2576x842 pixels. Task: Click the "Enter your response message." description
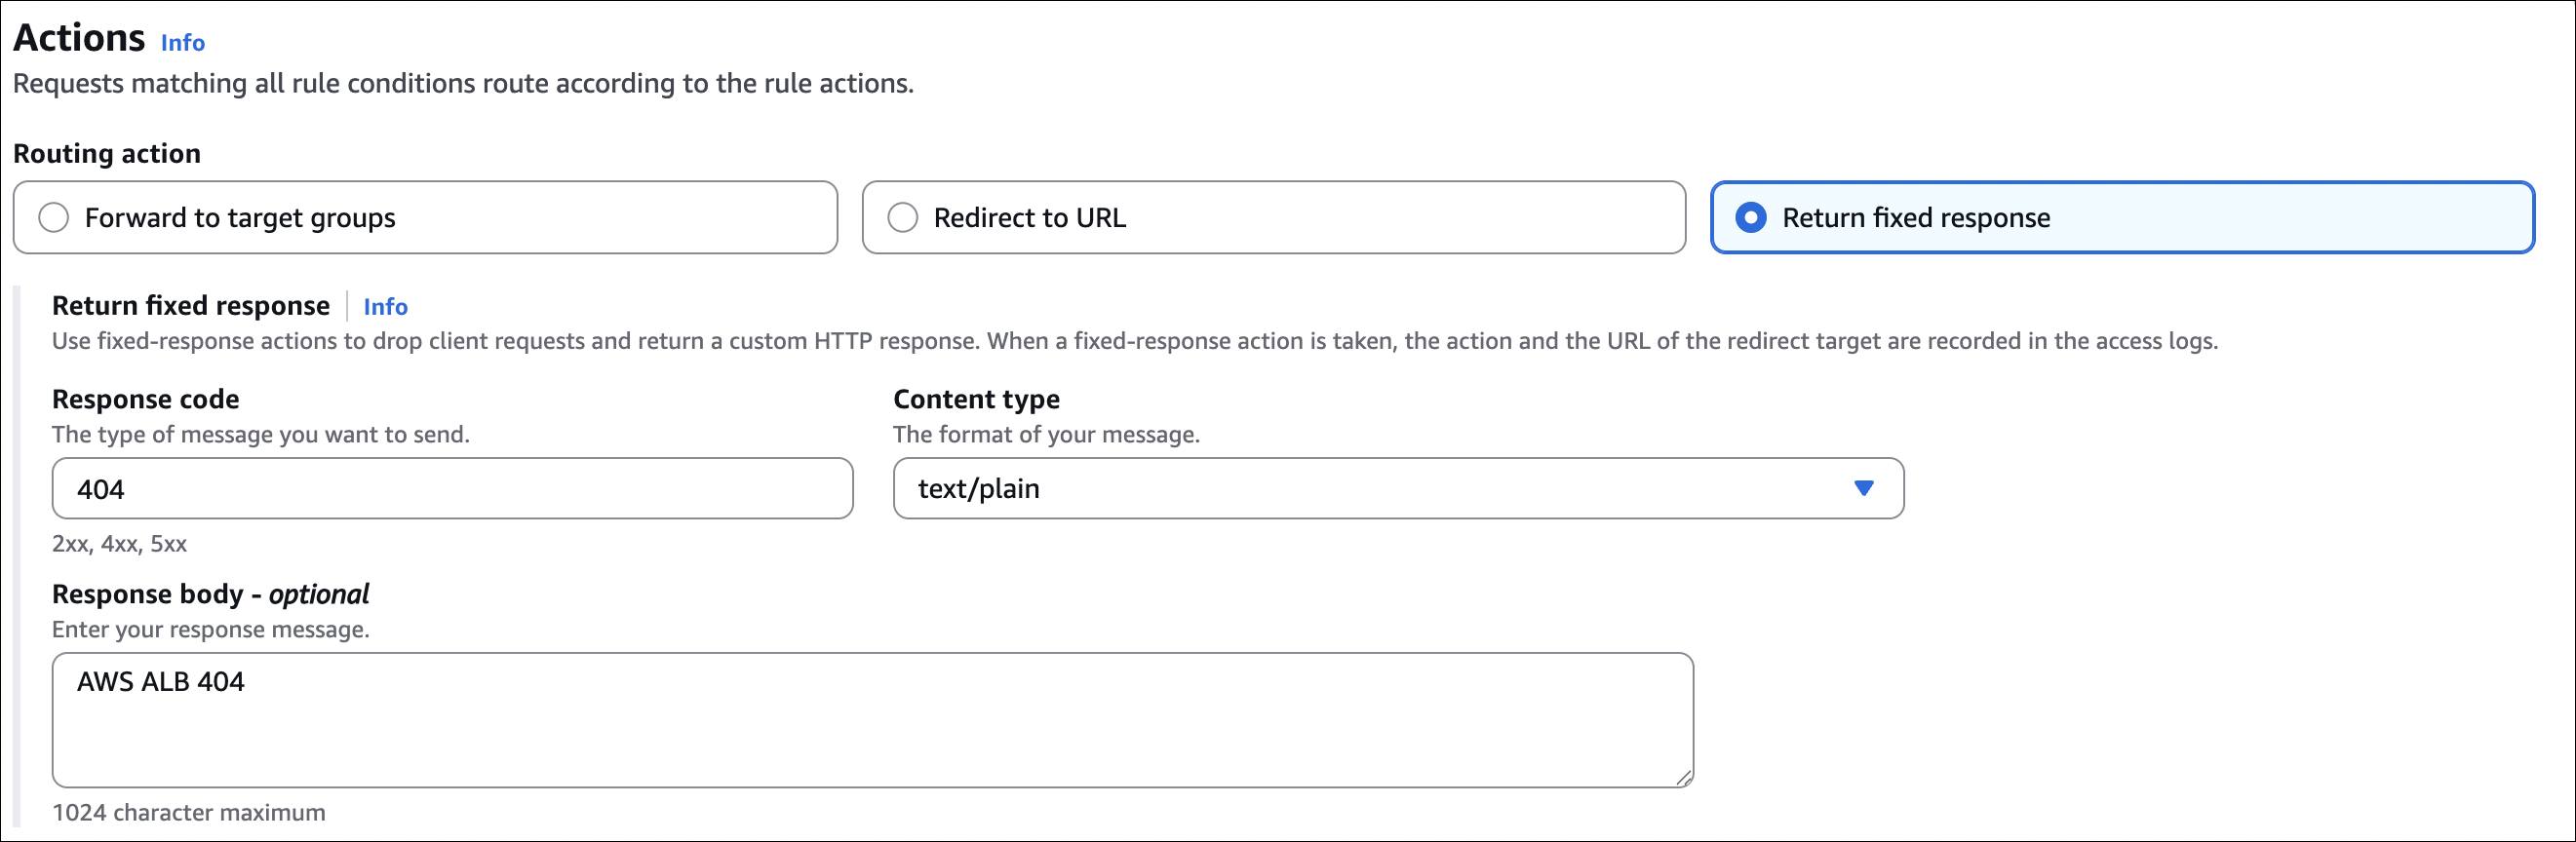click(210, 630)
